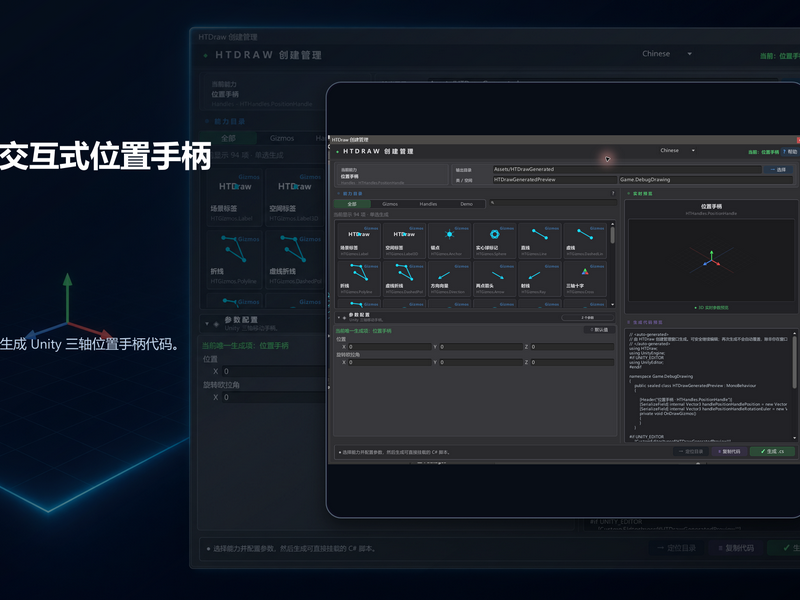Collapse the 参数配置 section in background window

[x=207, y=323]
